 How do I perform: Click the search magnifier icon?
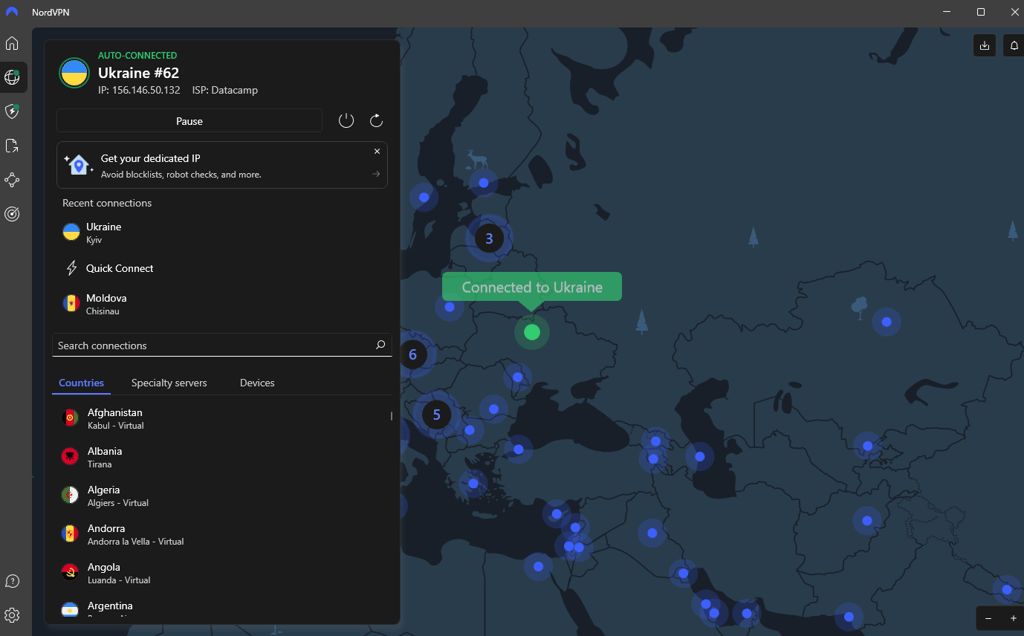coord(380,345)
